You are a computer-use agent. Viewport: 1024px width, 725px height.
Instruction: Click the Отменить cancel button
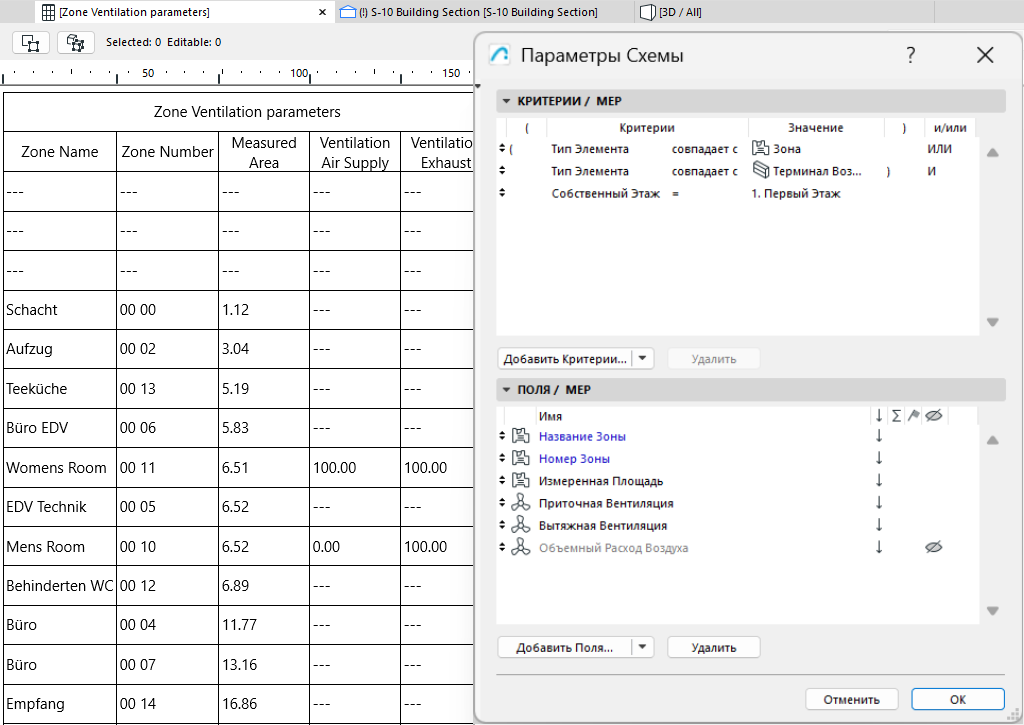[x=851, y=699]
